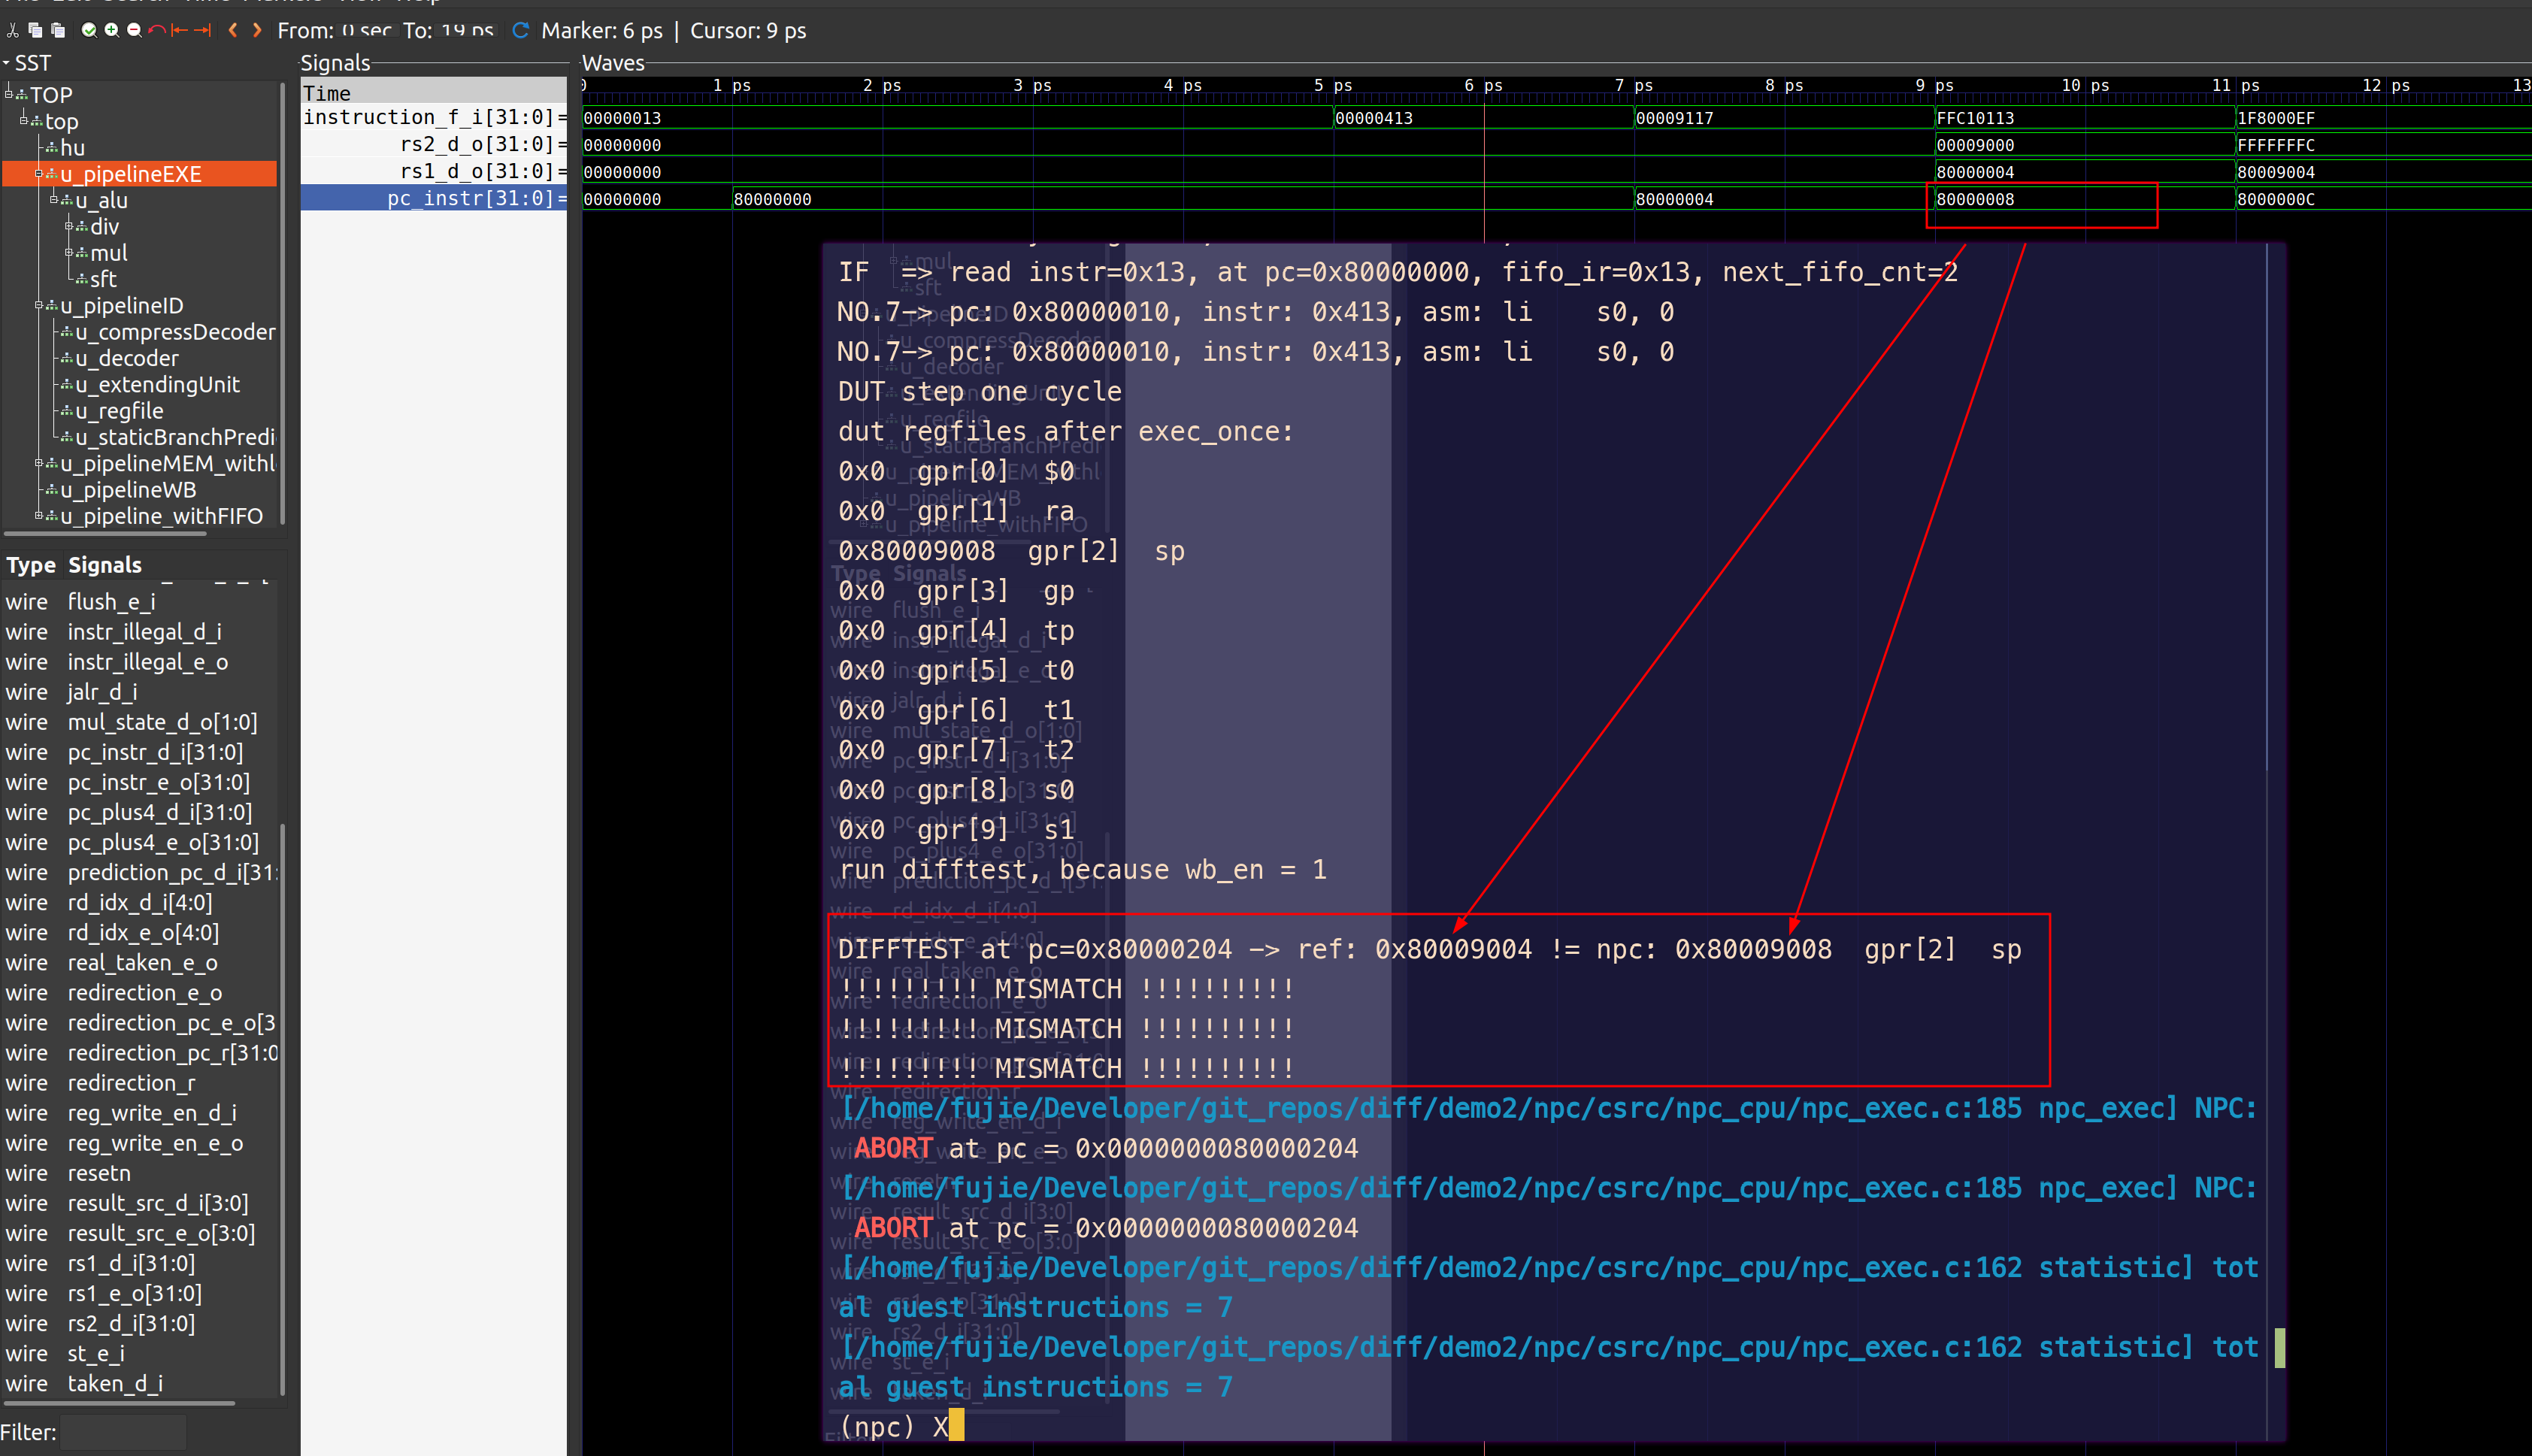Find next edge with right chevron

[x=257, y=30]
